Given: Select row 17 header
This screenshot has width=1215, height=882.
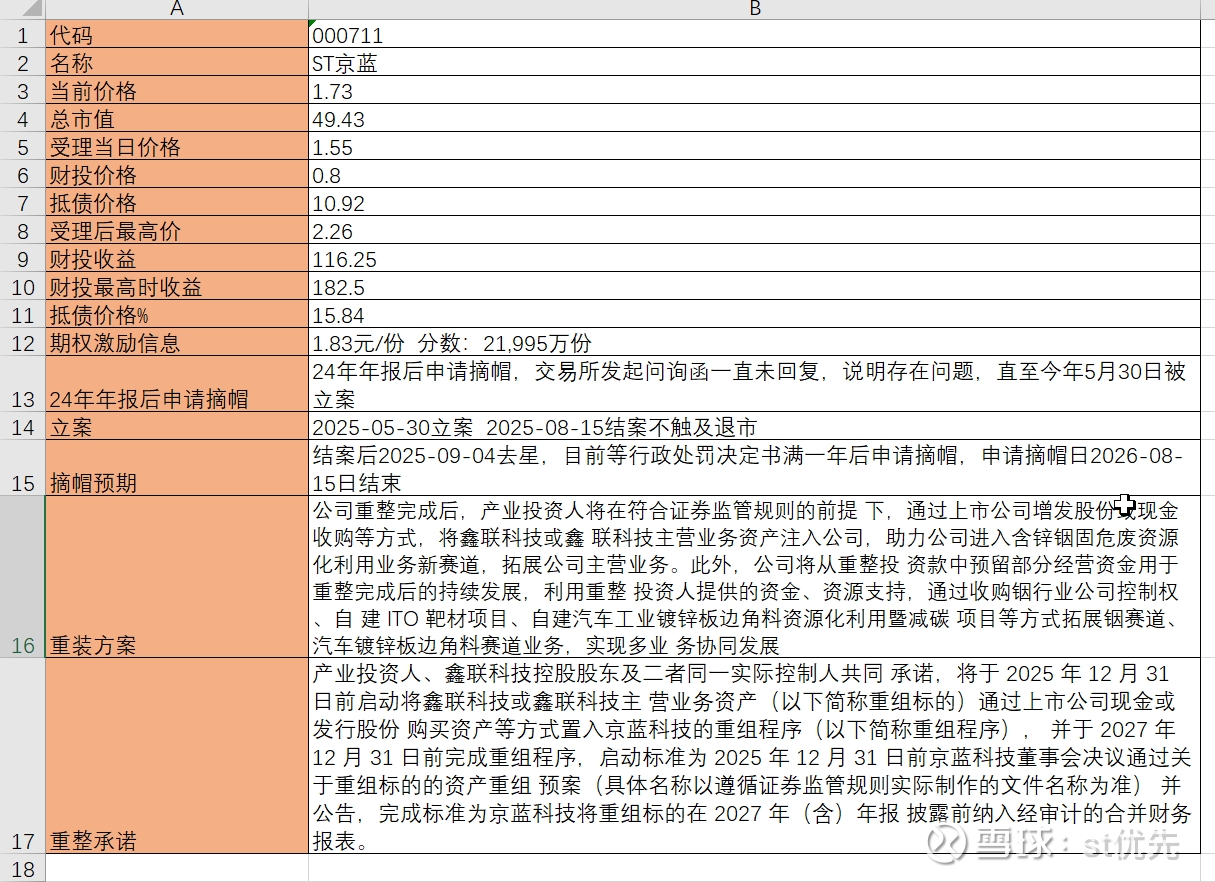Looking at the screenshot, I should tap(22, 755).
